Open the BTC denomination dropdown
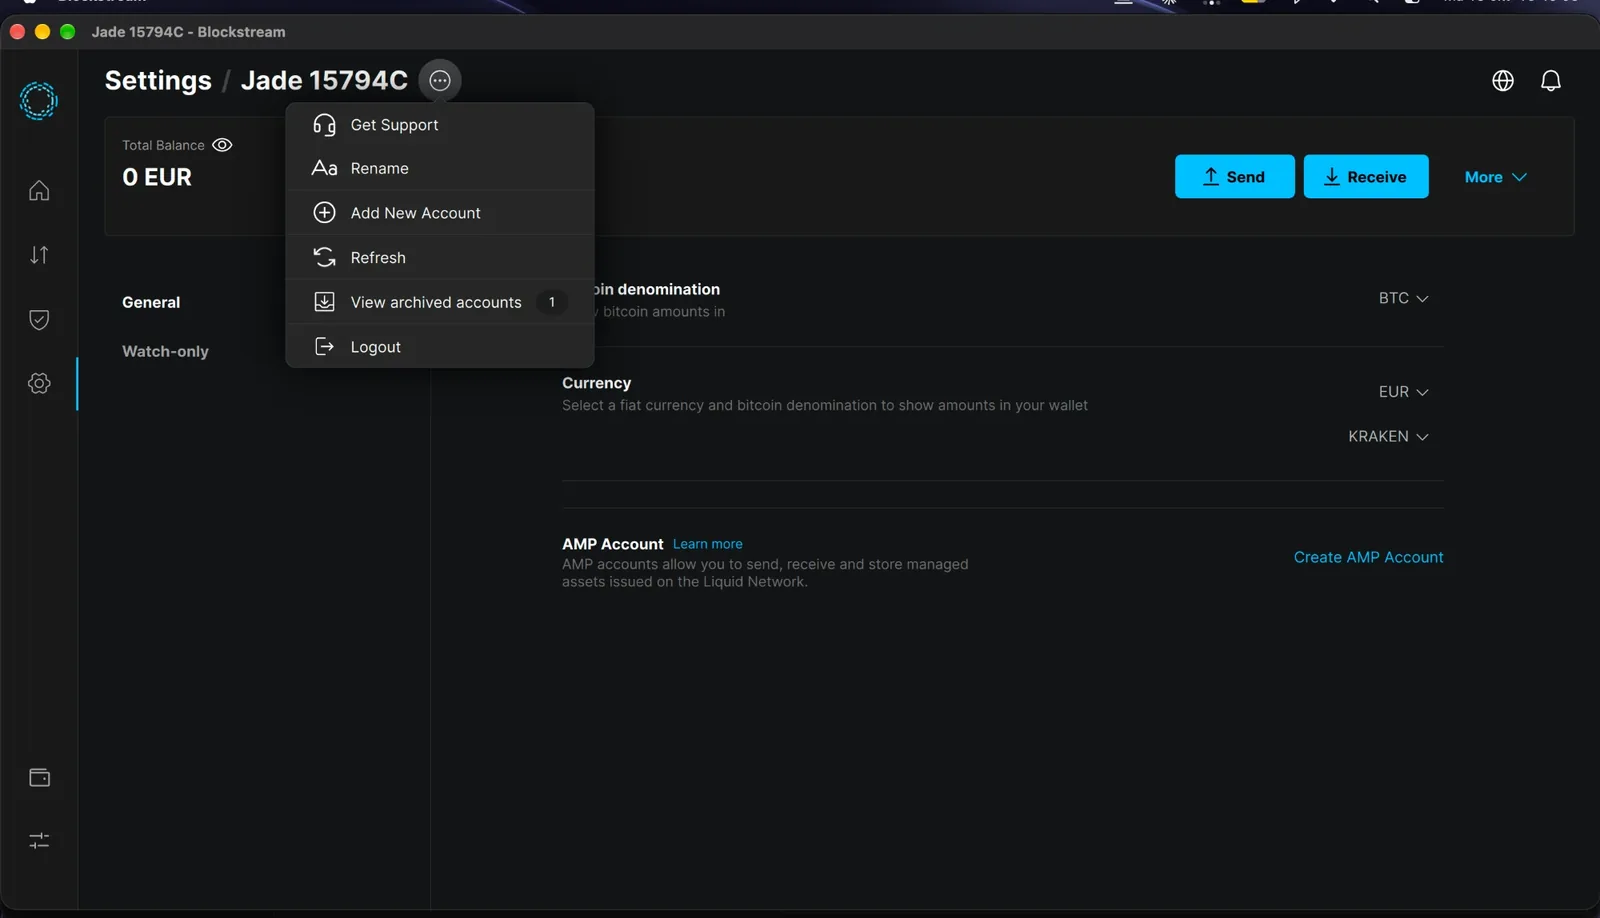Image resolution: width=1600 pixels, height=918 pixels. [1404, 298]
